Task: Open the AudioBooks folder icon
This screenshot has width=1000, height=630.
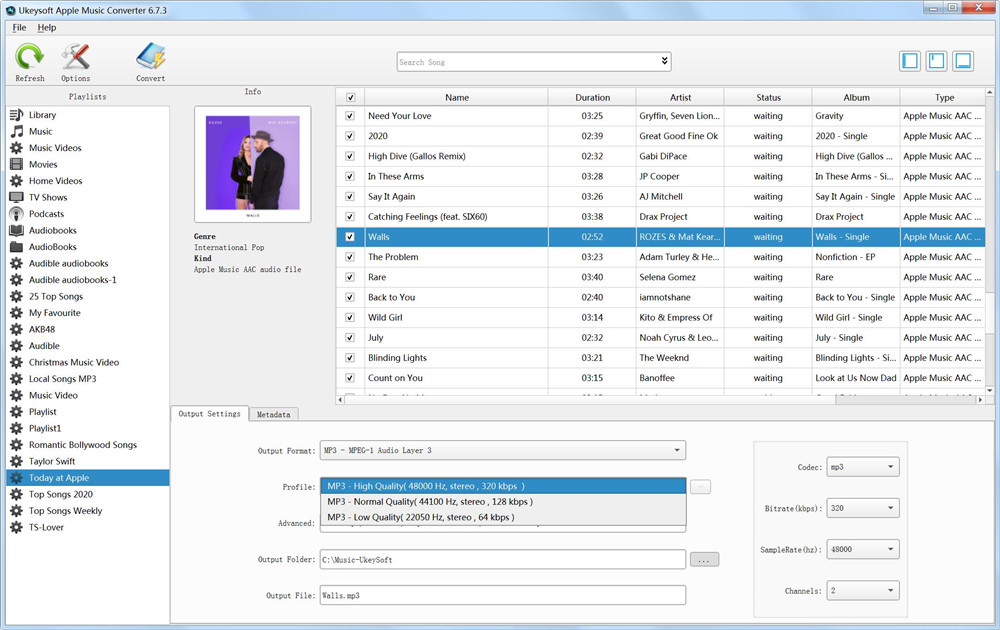Action: [17, 247]
